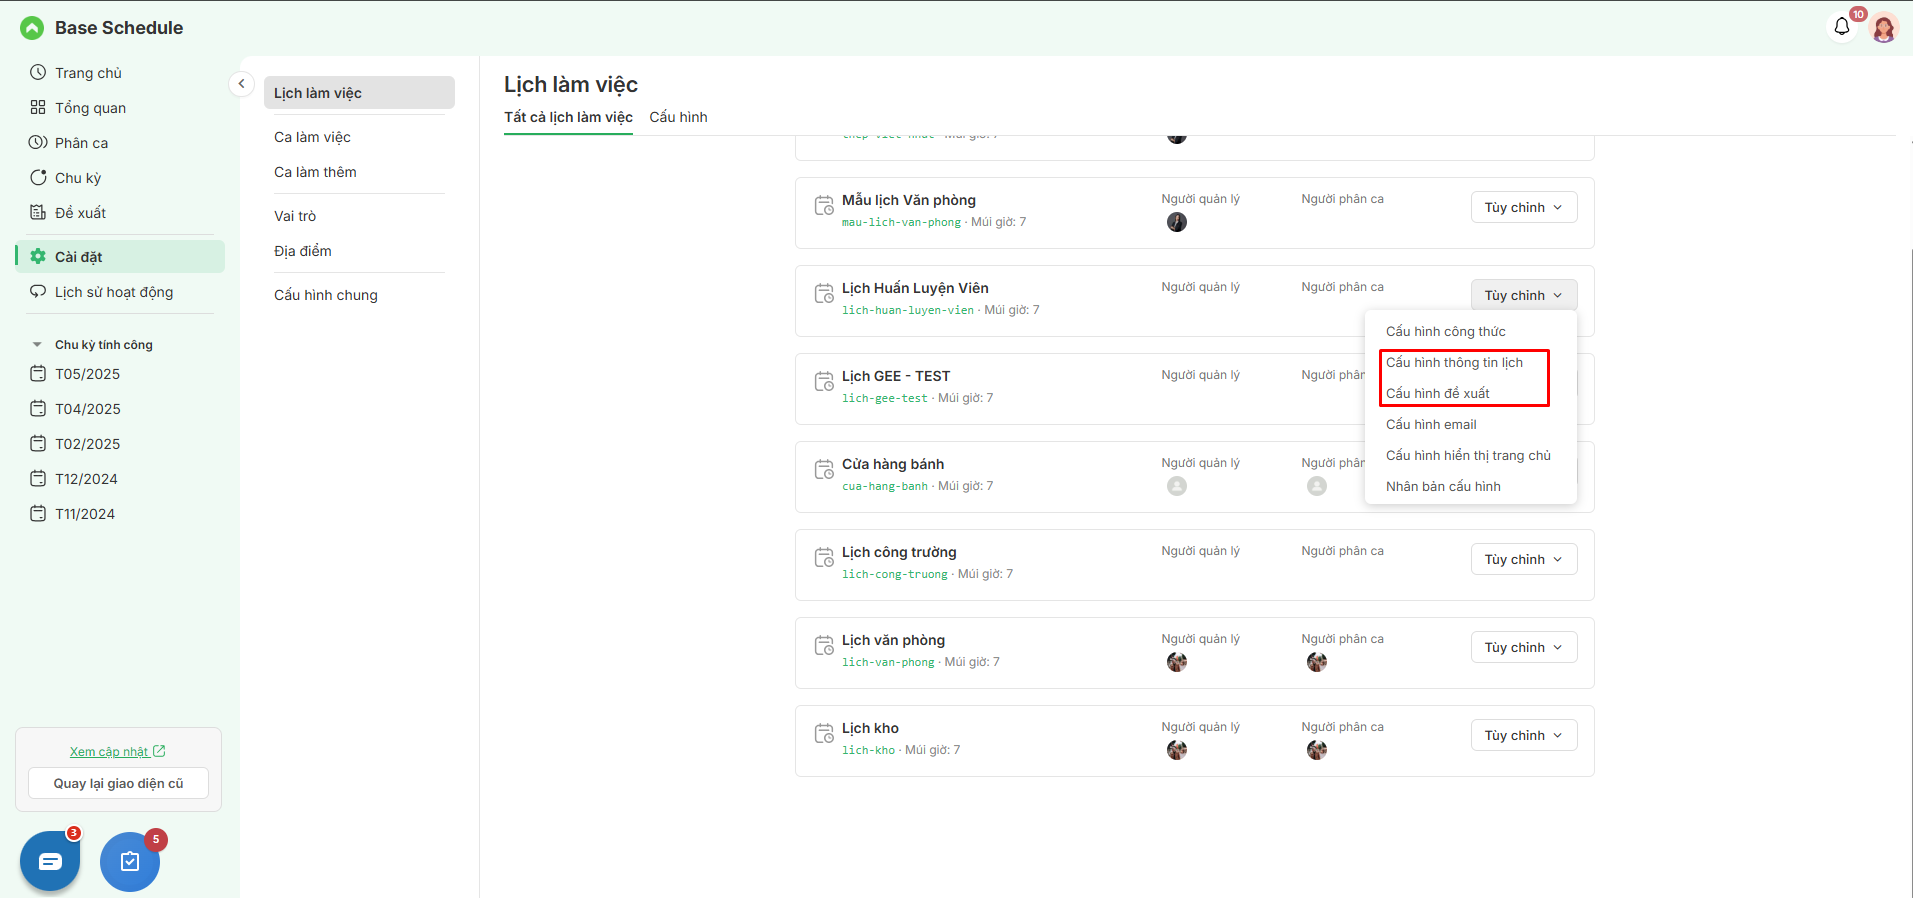Open the blue task checklist widget
Screen dimensions: 1913x898
(130, 861)
